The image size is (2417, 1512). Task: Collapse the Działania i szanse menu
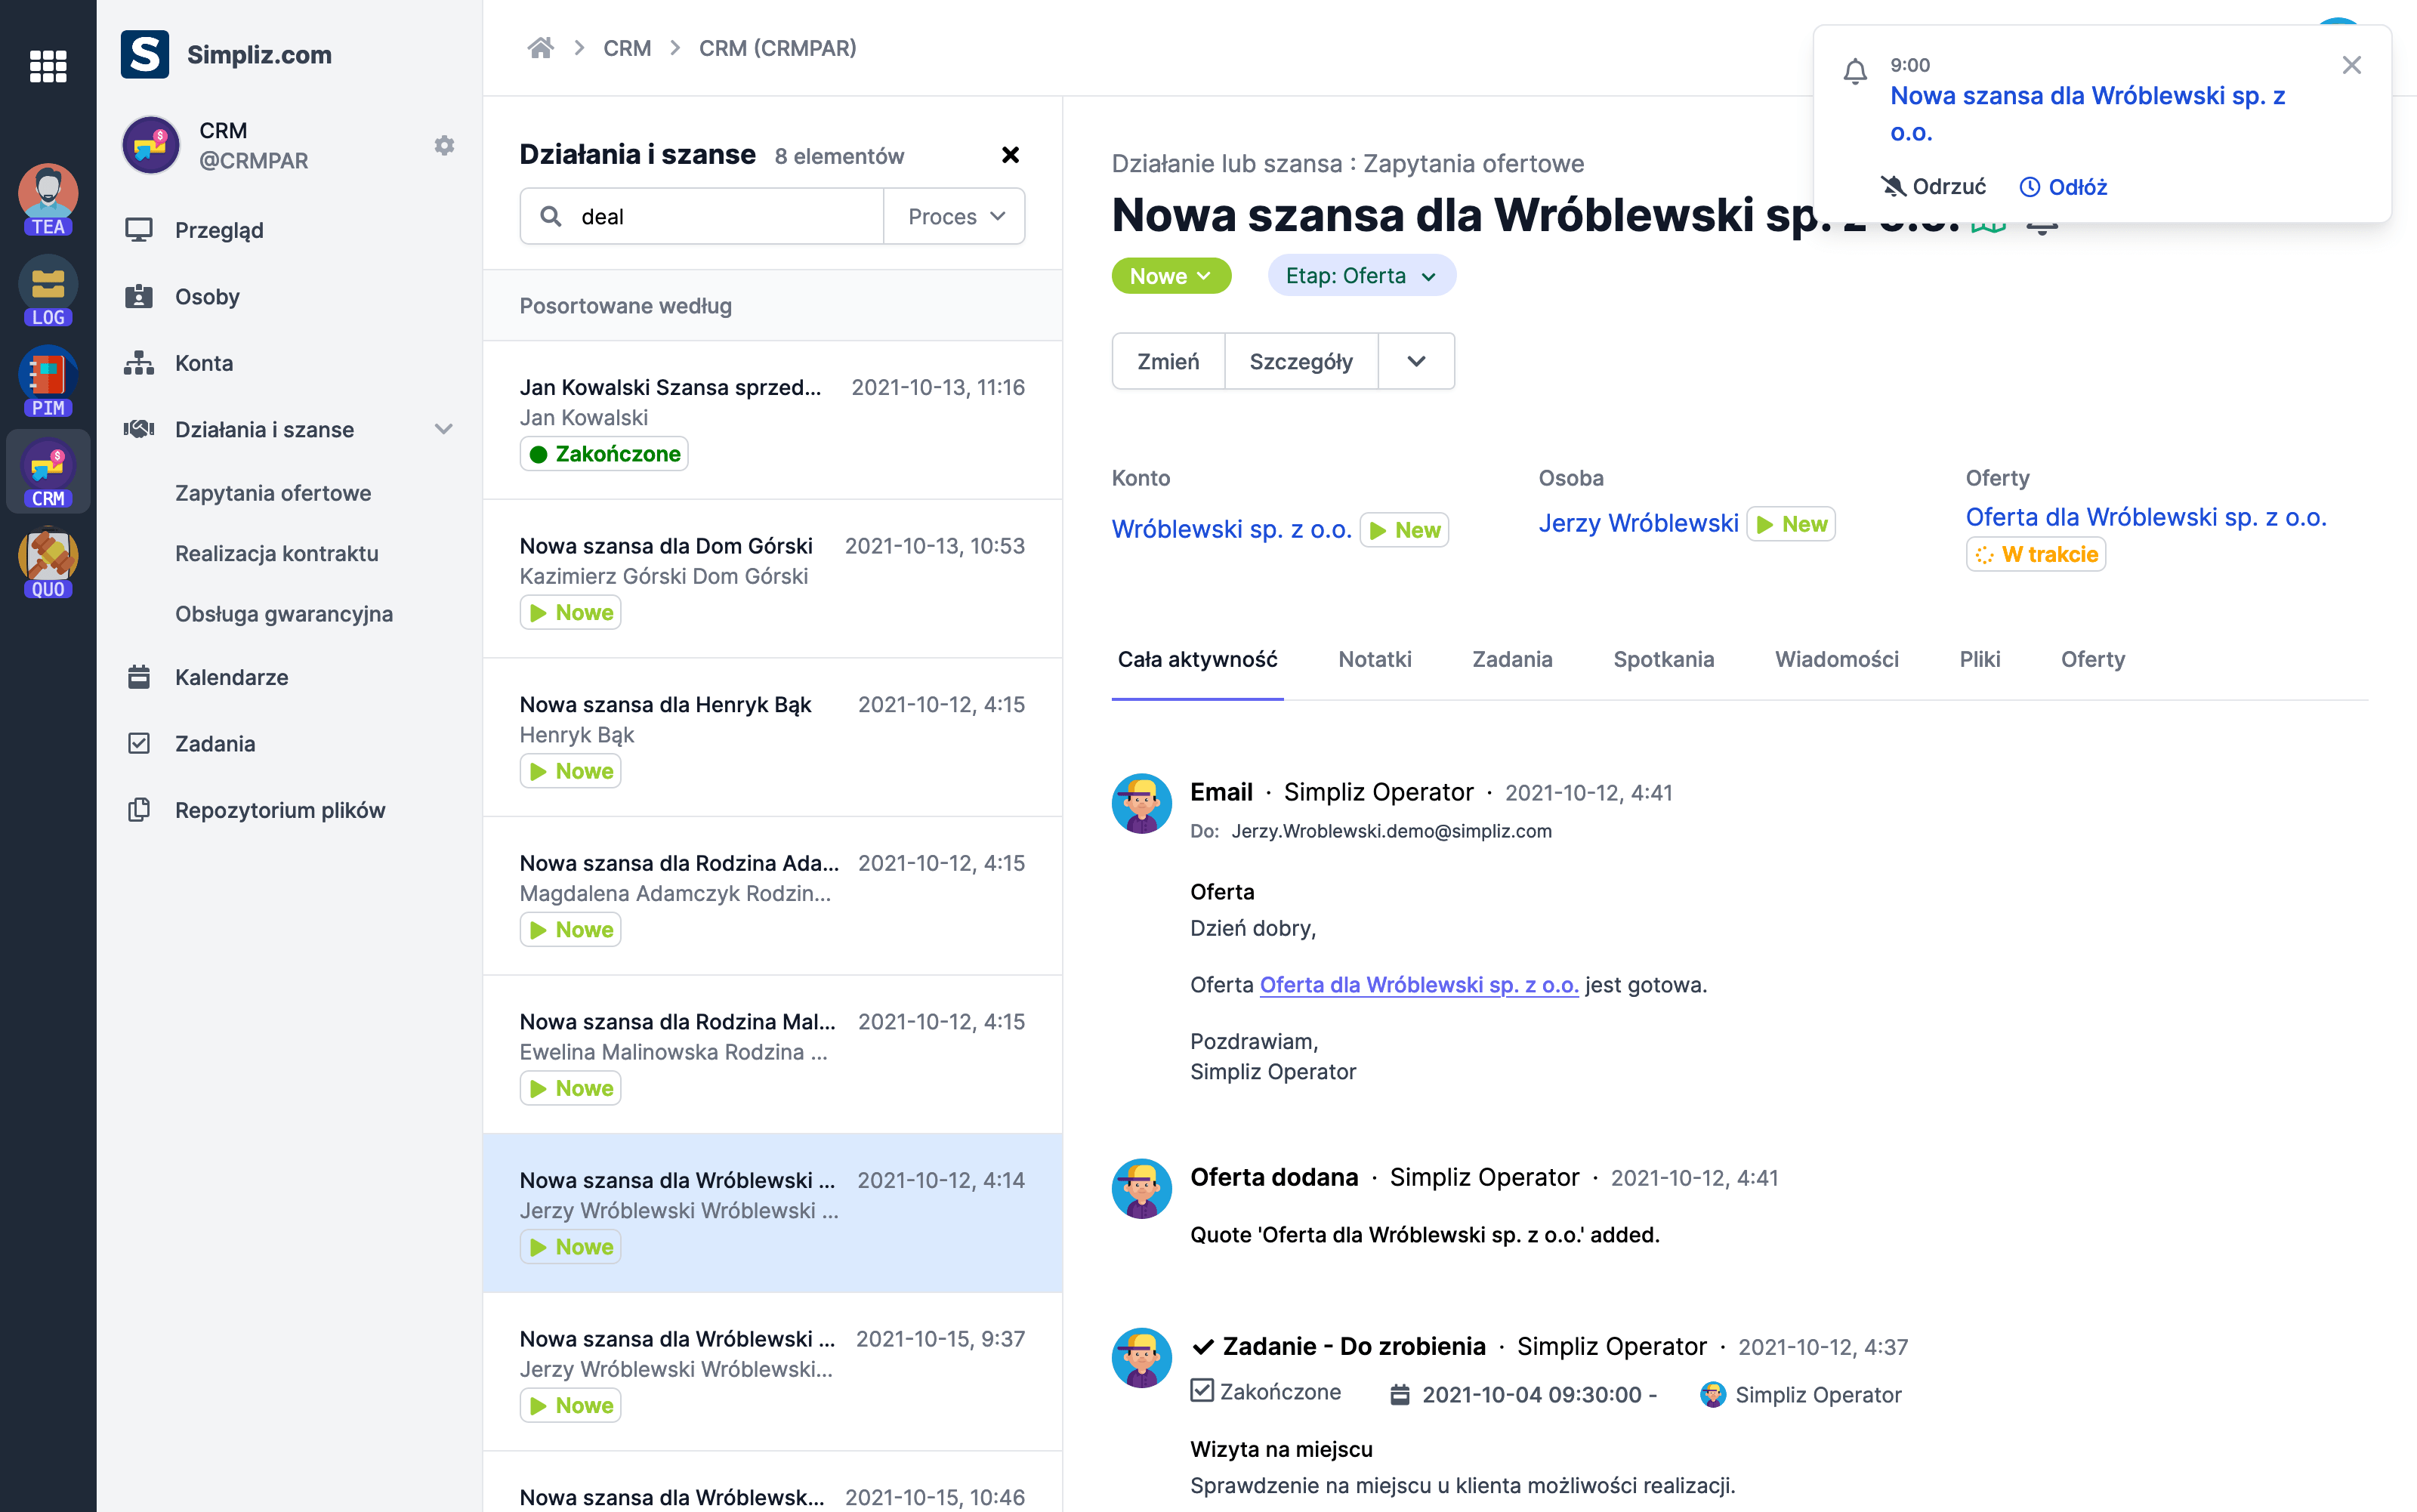click(444, 429)
